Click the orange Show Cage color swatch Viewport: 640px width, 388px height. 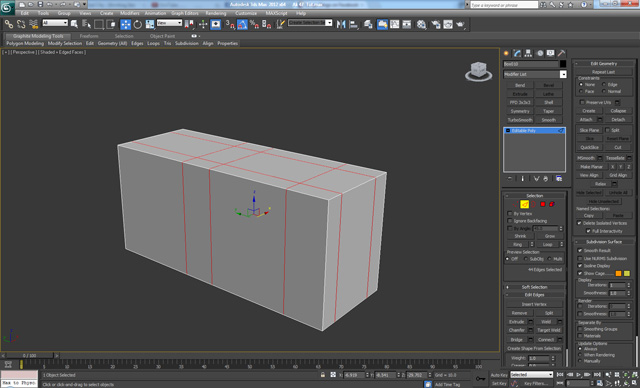618,273
